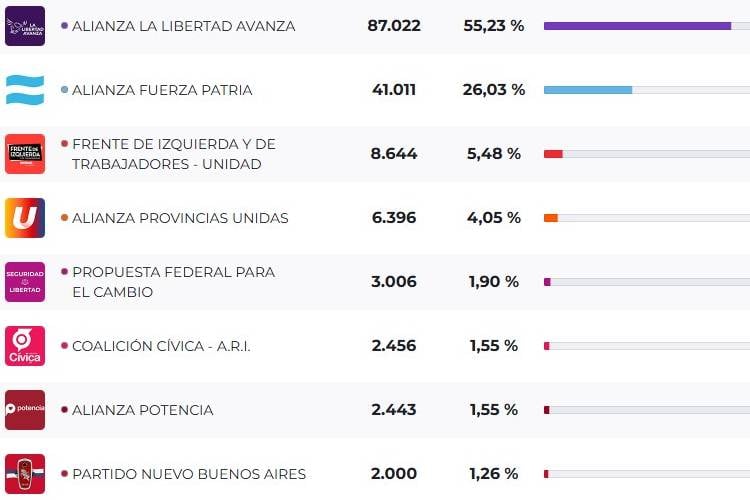
Task: Click the 87.022 vote count
Action: click(x=394, y=26)
